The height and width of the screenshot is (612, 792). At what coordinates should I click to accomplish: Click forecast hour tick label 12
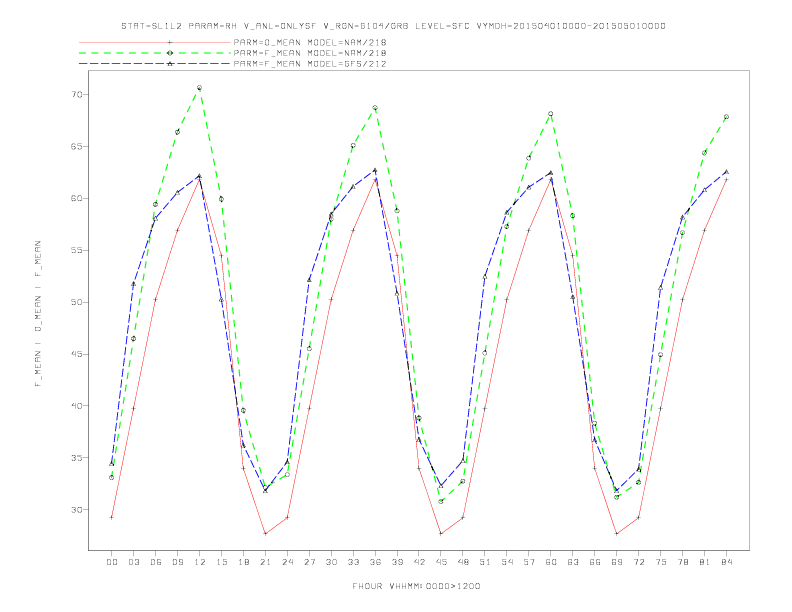coord(200,562)
